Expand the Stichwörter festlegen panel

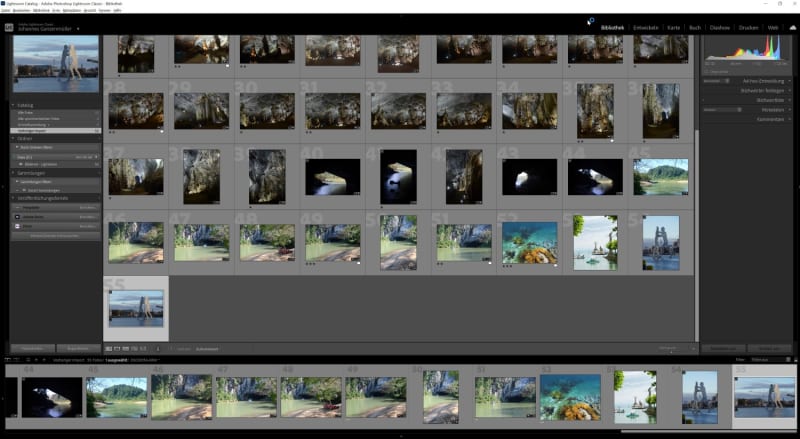(790, 90)
